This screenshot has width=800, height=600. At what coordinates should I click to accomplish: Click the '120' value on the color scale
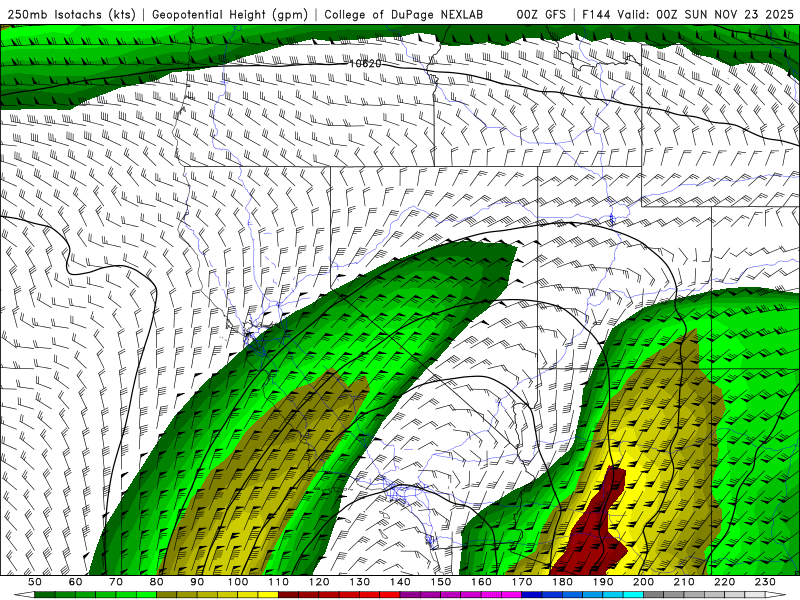(x=319, y=582)
